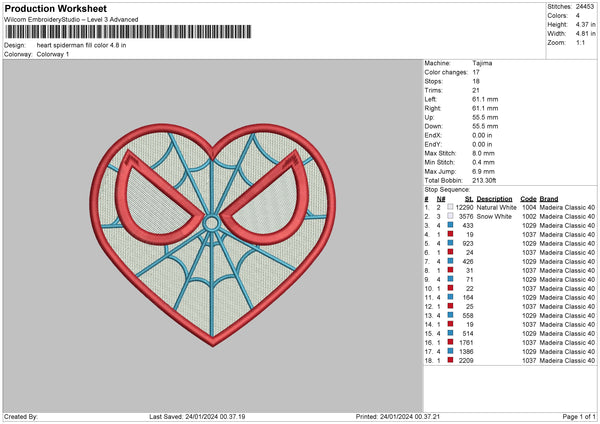Click the red swatch in stop row 18
The image size is (600, 424).
[450, 360]
